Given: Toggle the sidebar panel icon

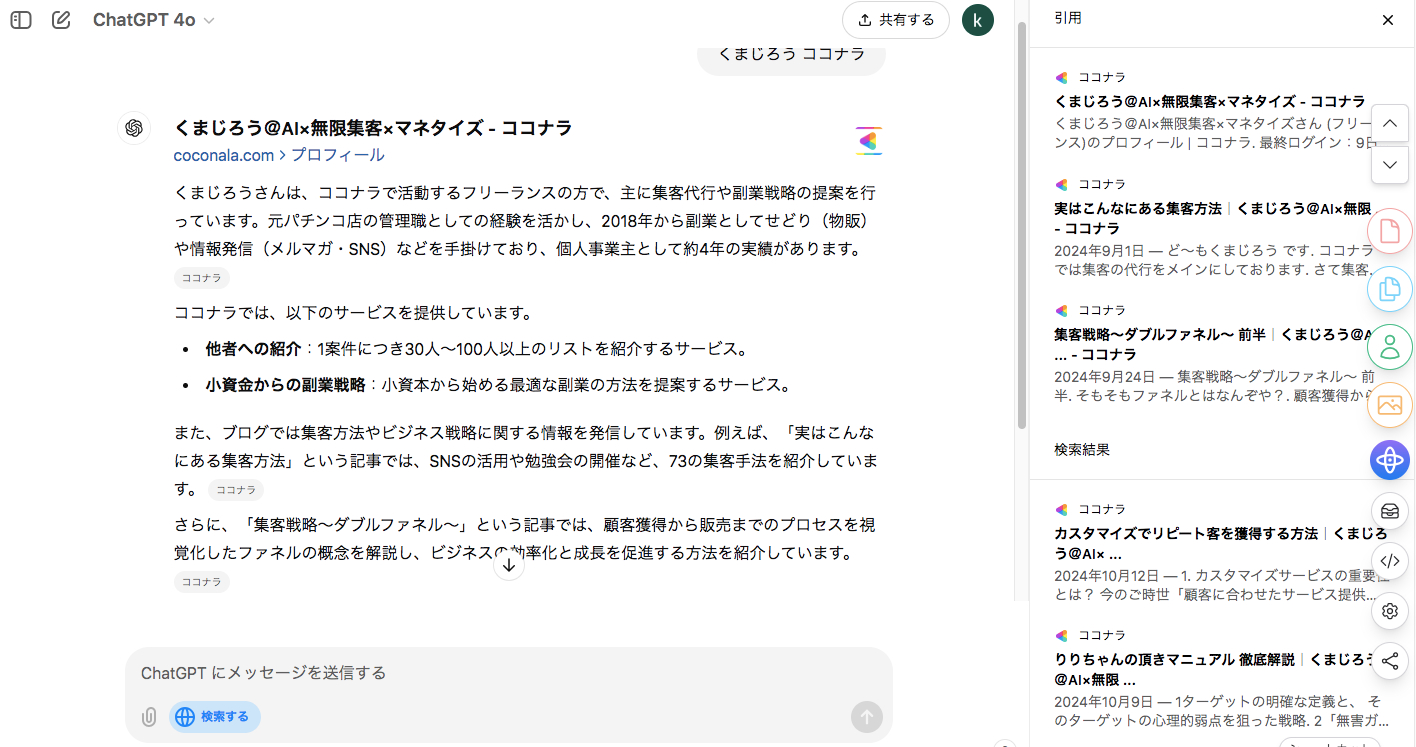Looking at the screenshot, I should [21, 20].
